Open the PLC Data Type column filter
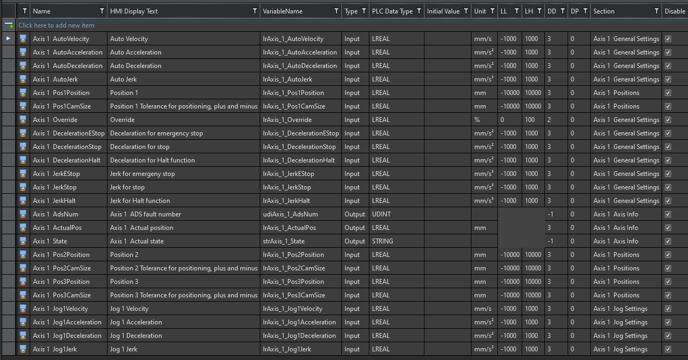This screenshot has height=360, width=688. coord(419,11)
